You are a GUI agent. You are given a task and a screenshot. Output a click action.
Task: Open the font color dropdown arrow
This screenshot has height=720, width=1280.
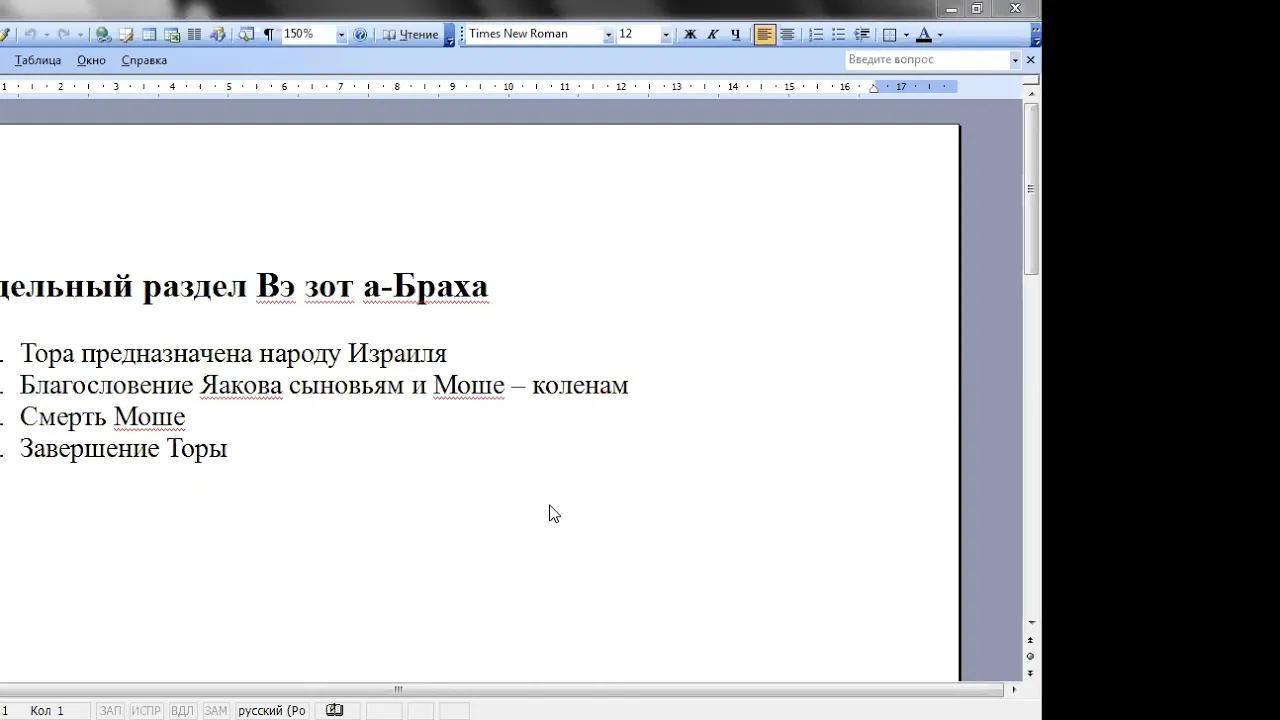coord(940,34)
